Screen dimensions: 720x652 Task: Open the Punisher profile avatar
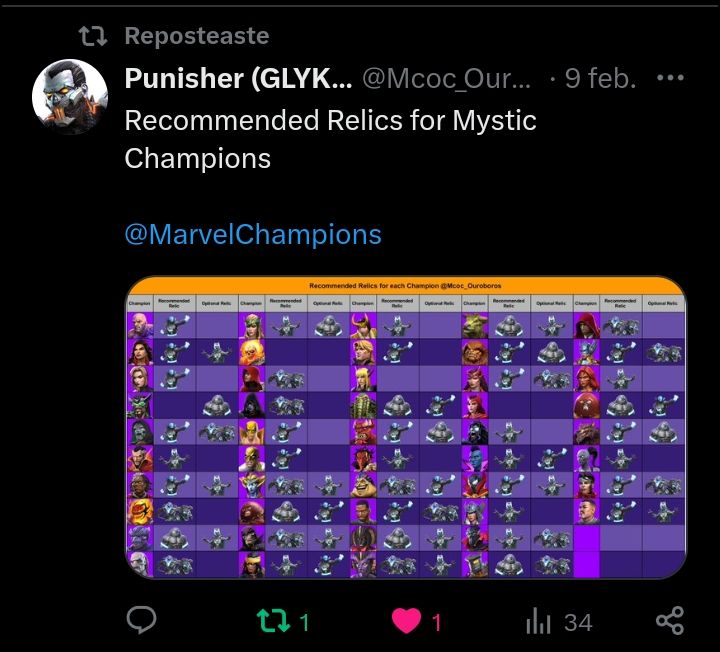70,97
